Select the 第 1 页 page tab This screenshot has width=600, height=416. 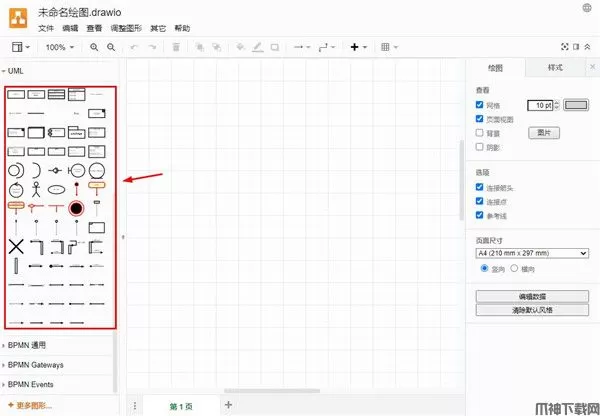pos(181,406)
